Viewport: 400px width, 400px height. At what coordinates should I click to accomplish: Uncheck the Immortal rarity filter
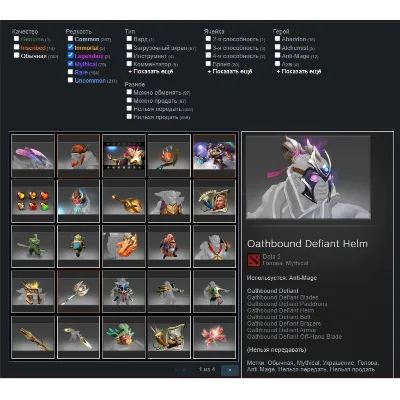pos(70,47)
